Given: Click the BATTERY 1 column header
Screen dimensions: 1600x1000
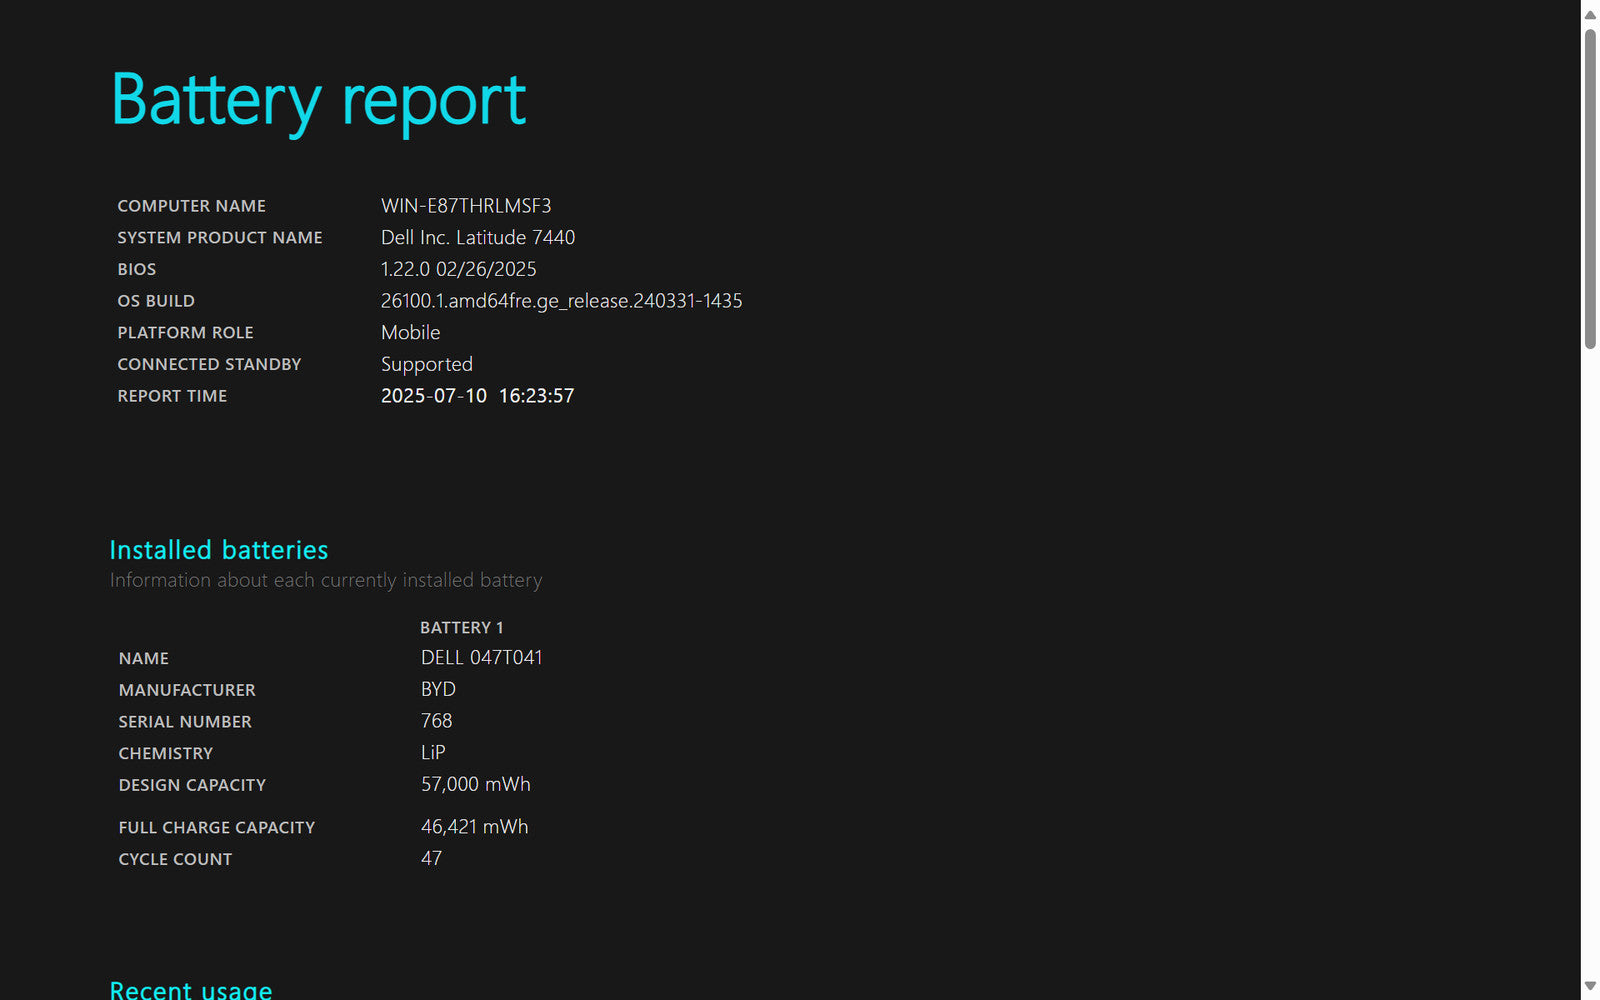Looking at the screenshot, I should click(461, 628).
